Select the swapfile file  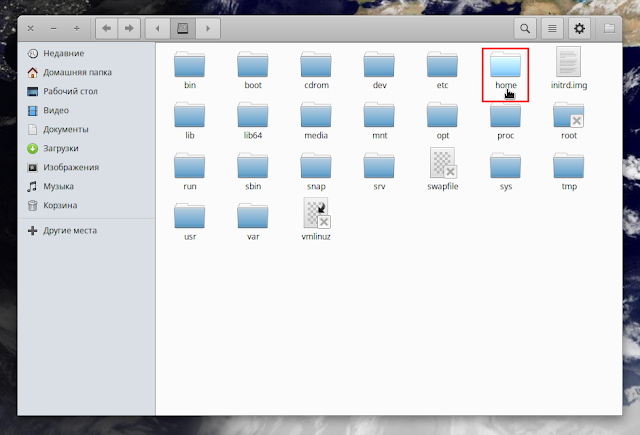pos(442,169)
